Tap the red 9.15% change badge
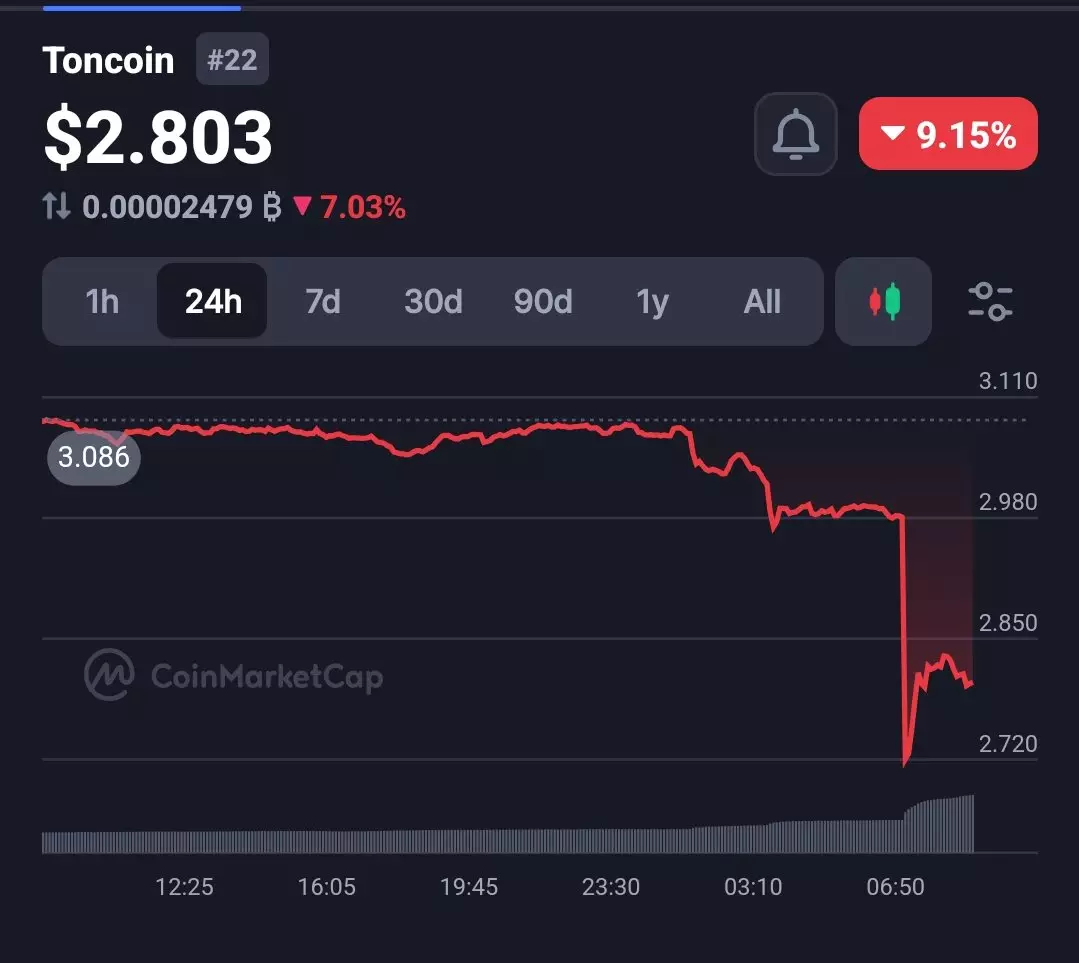The height and width of the screenshot is (963, 1079). [x=948, y=134]
